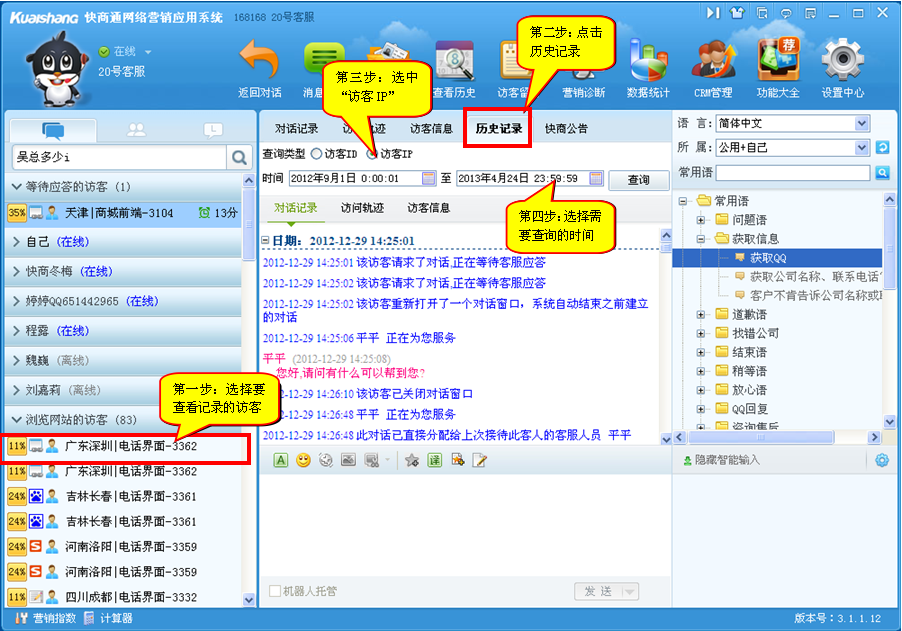Switch to the 快商公告 tab

click(566, 129)
